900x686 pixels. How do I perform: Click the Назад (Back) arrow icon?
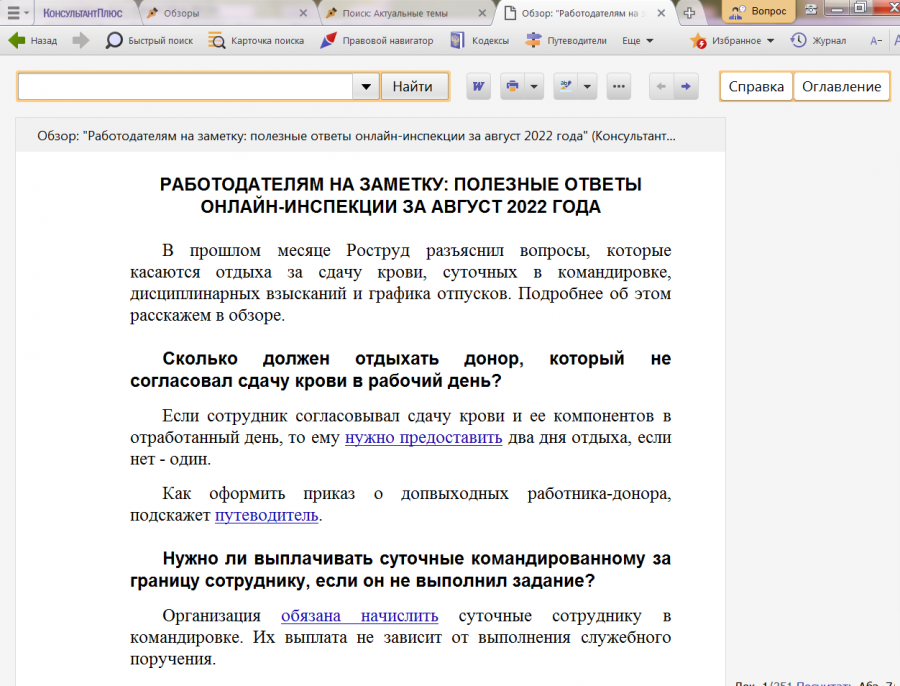17,41
